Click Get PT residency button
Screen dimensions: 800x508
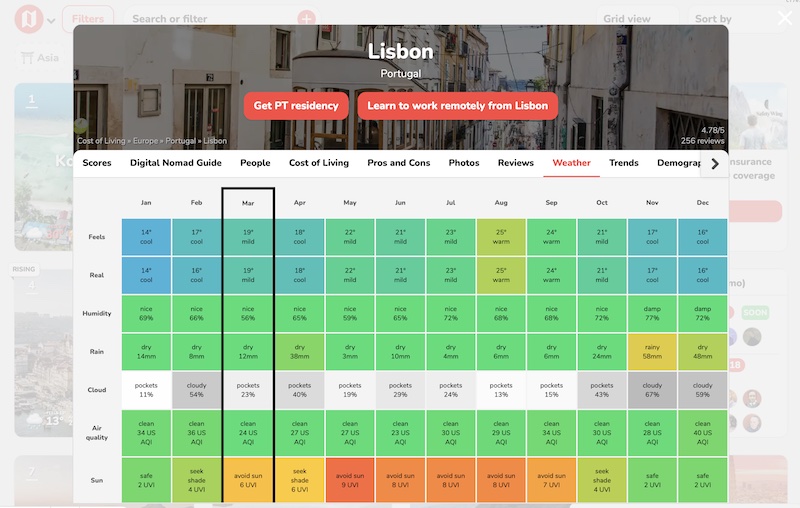(x=296, y=106)
